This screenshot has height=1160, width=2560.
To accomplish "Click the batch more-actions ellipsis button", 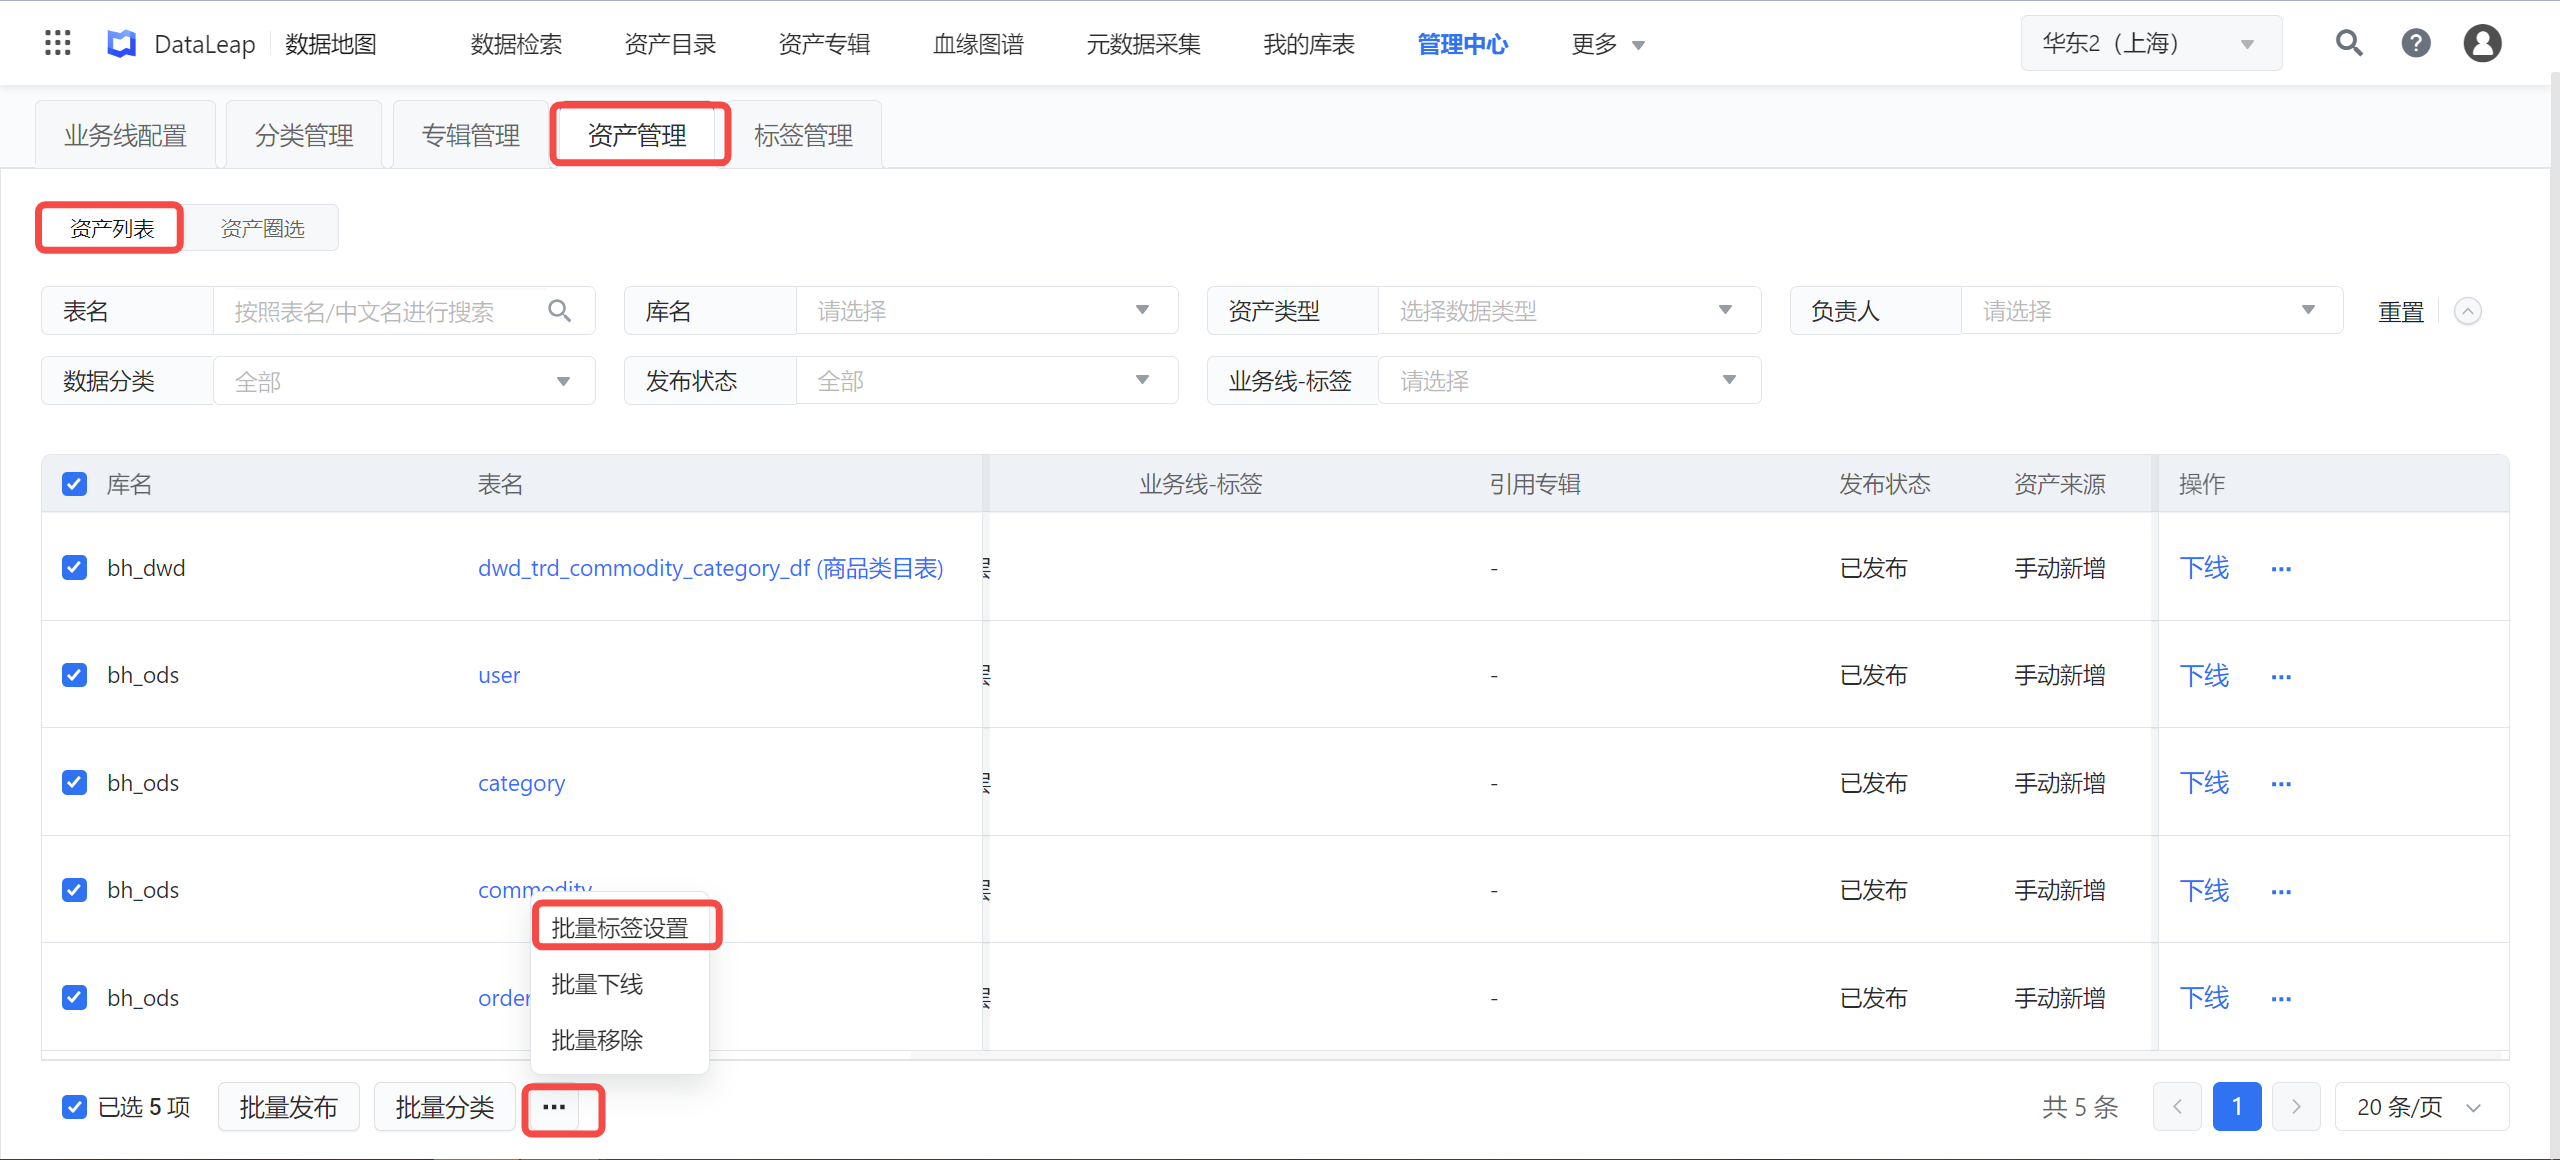I will pyautogui.click(x=554, y=1107).
